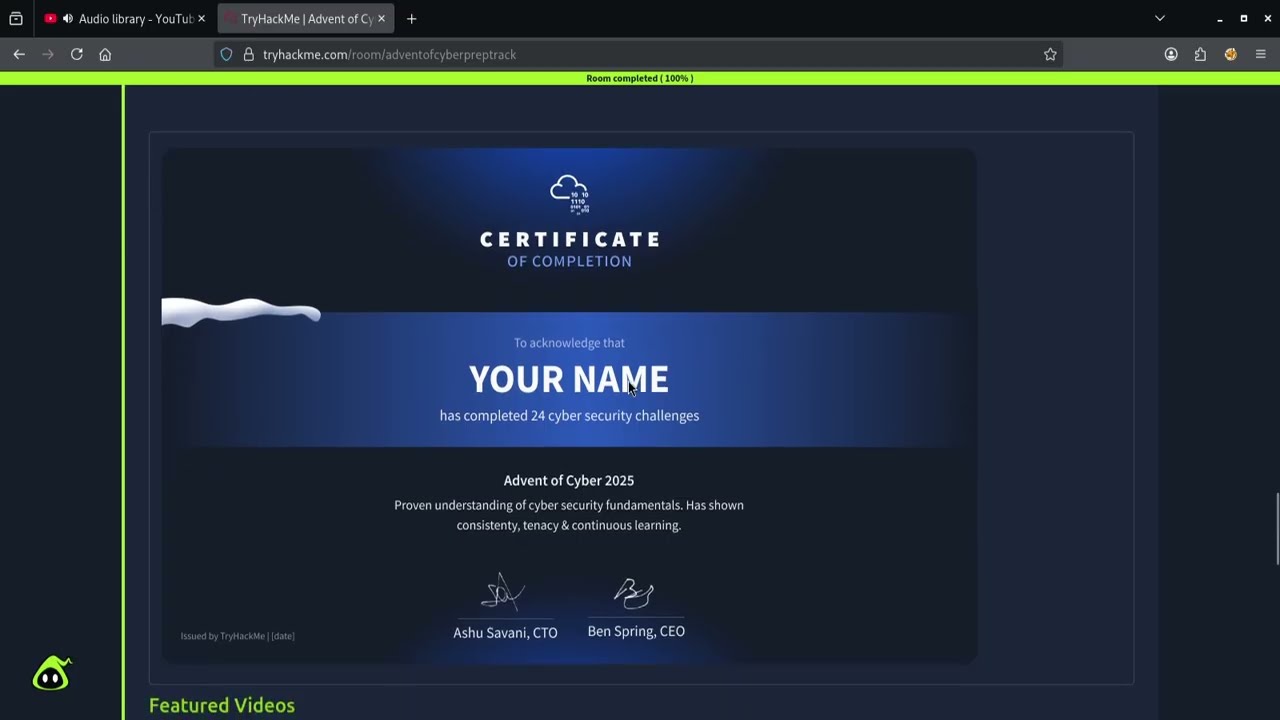The width and height of the screenshot is (1280, 720).
Task: Click the page vertical scrollbar thumb
Action: 1275,530
